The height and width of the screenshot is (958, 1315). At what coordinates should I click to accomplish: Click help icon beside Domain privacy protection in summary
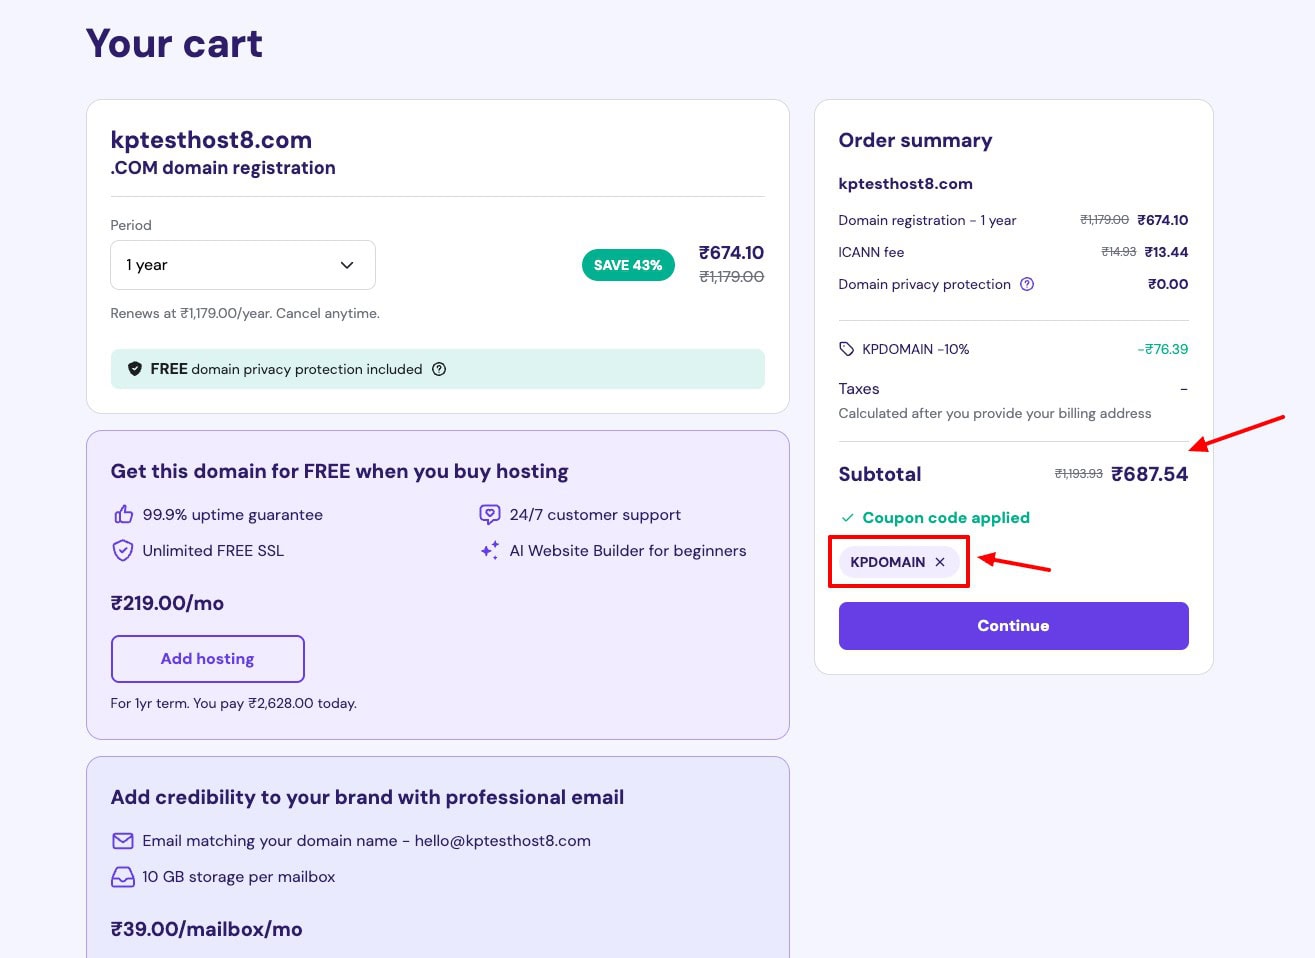pos(1027,284)
